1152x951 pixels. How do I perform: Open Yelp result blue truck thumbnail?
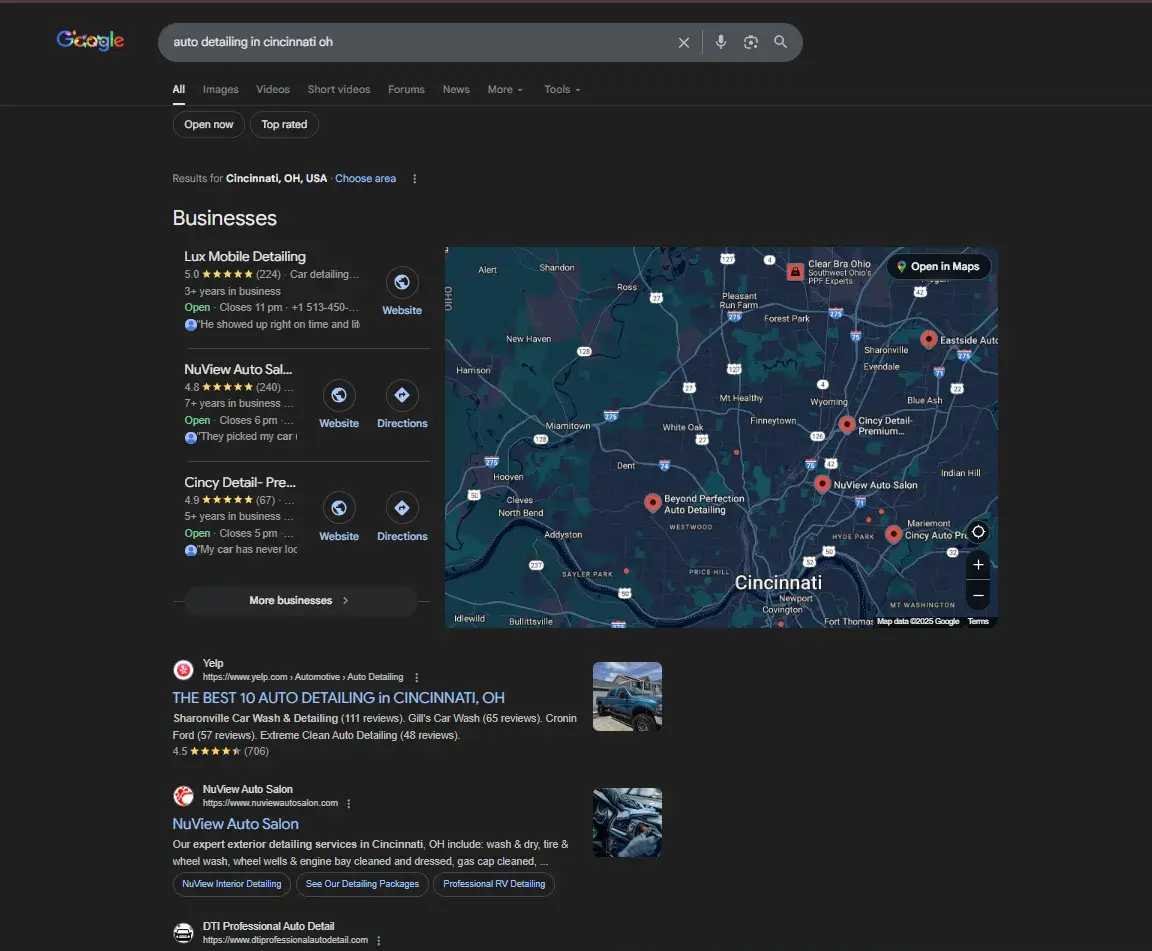pyautogui.click(x=627, y=696)
